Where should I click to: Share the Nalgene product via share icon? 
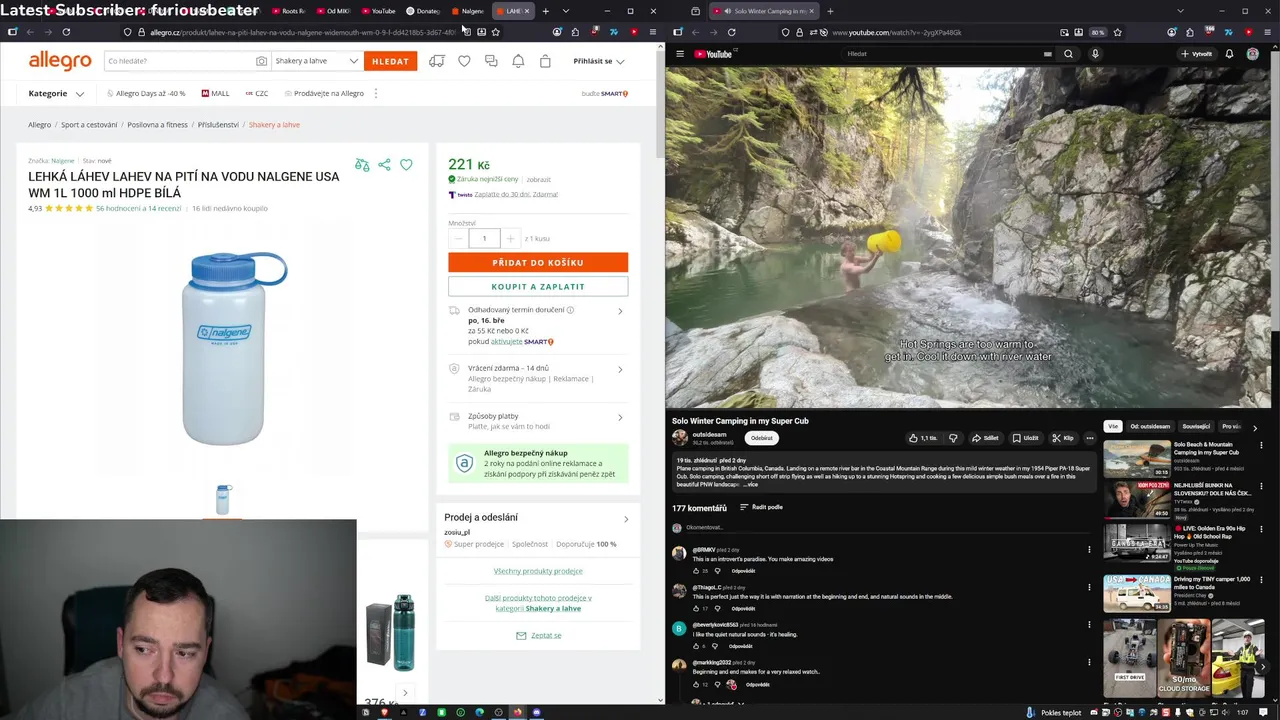click(384, 164)
